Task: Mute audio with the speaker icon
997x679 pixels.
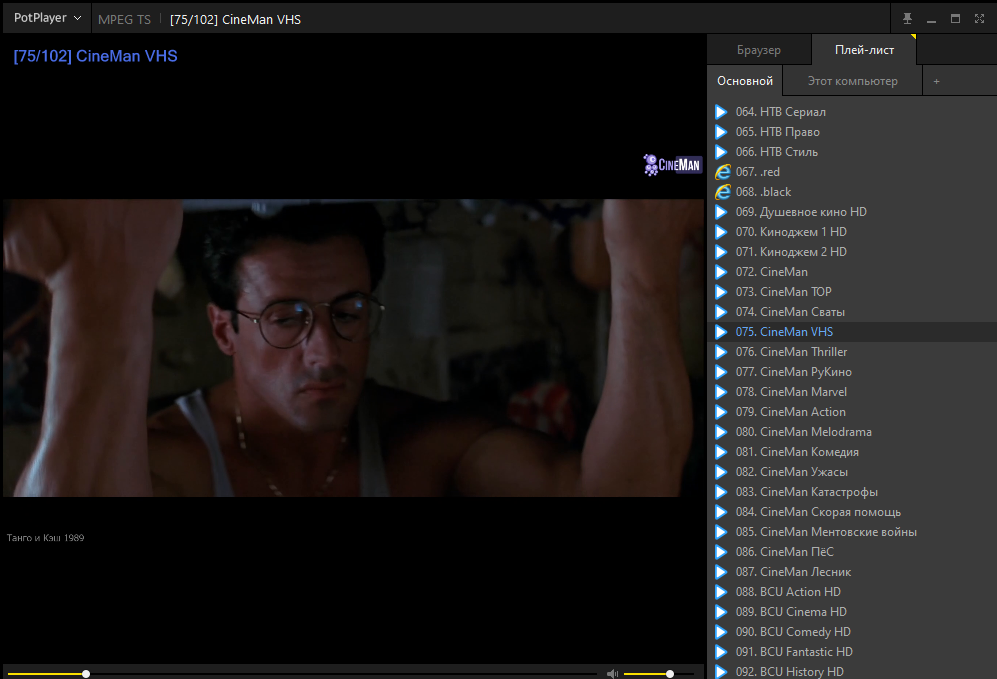Action: pyautogui.click(x=612, y=673)
